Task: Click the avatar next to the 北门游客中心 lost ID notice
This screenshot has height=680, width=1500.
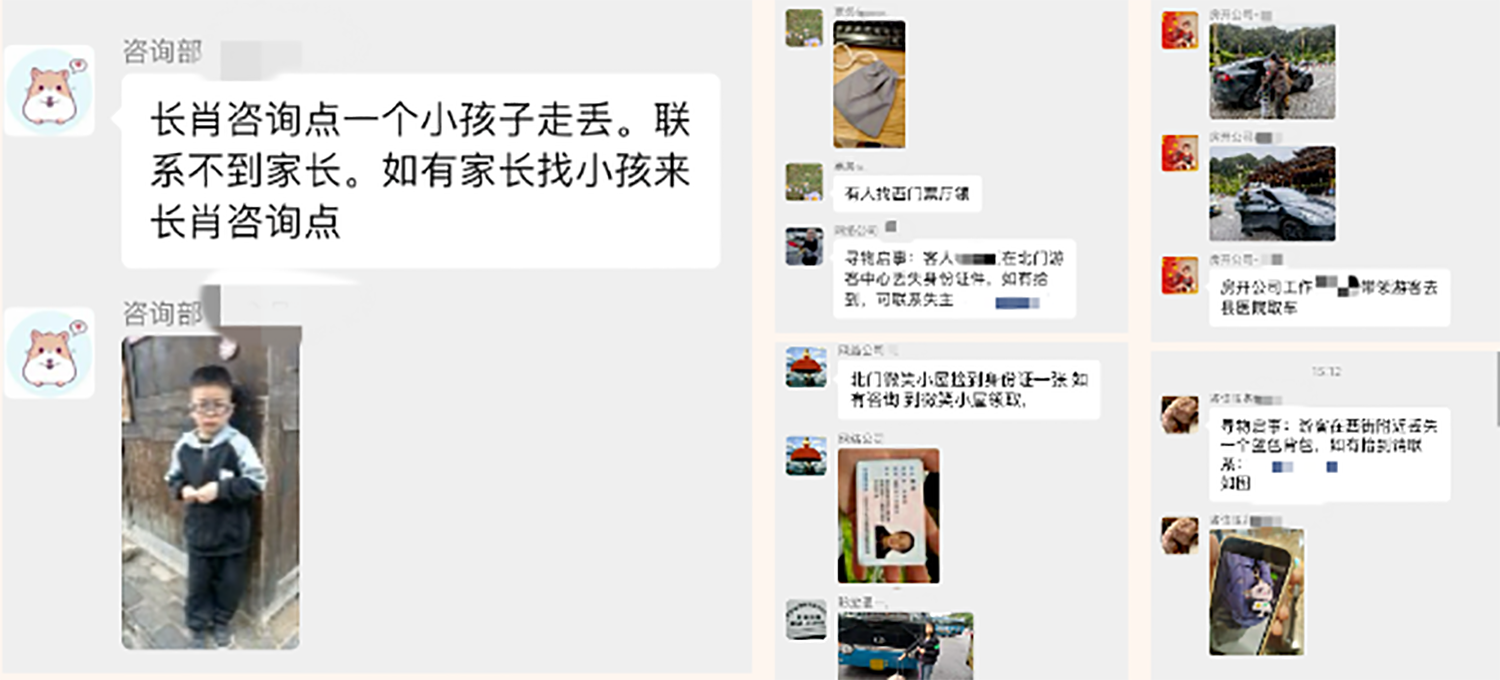Action: click(x=804, y=246)
